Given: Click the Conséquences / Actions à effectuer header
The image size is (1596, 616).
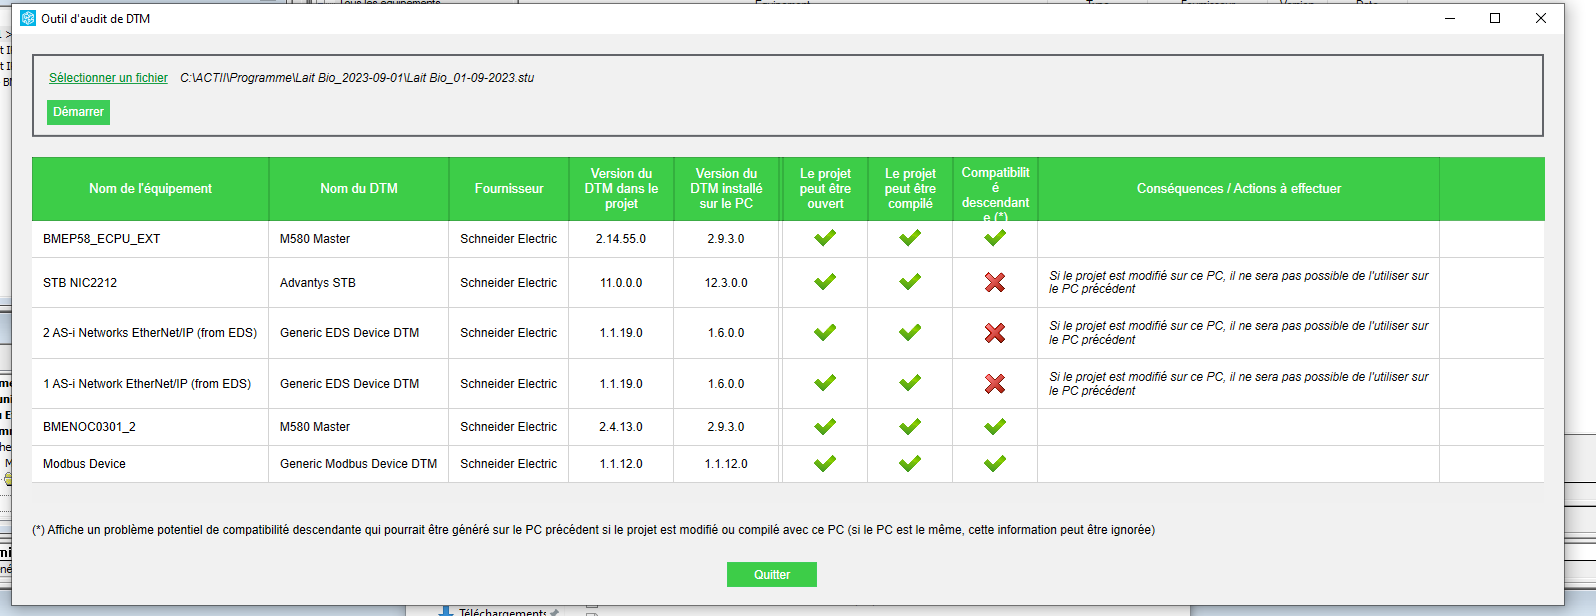Looking at the screenshot, I should click(1238, 189).
